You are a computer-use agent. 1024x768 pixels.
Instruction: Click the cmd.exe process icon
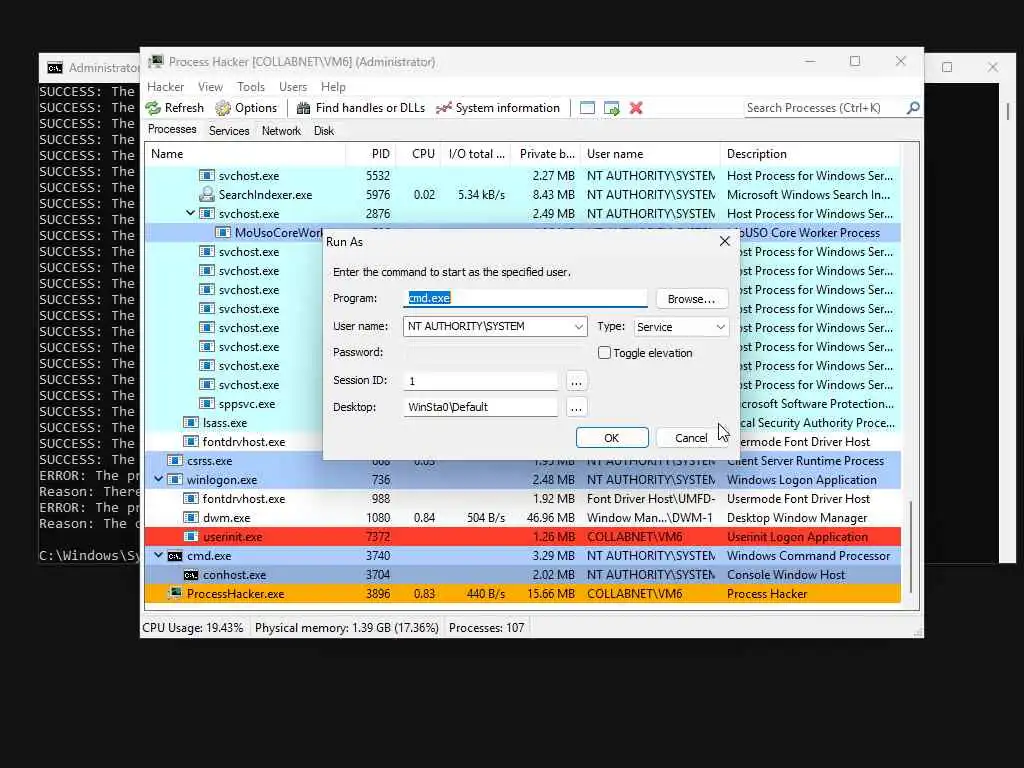pos(175,556)
